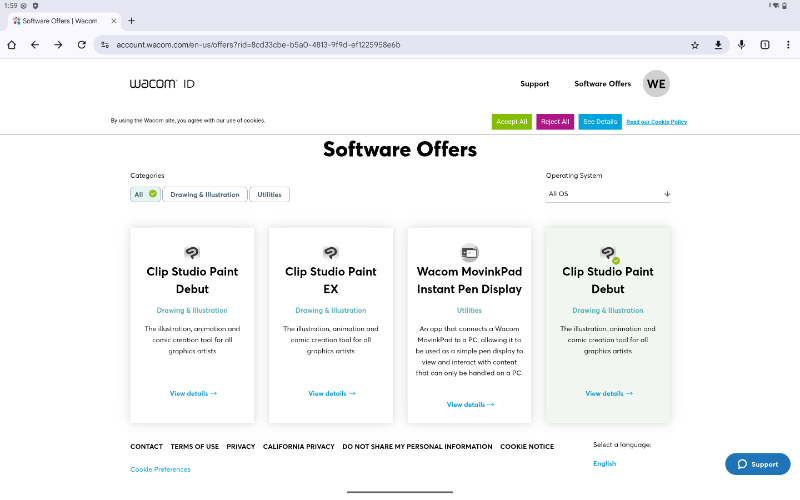Click Drawing & Illustration label under Paint EX
This screenshot has height=500, width=800.
point(331,310)
